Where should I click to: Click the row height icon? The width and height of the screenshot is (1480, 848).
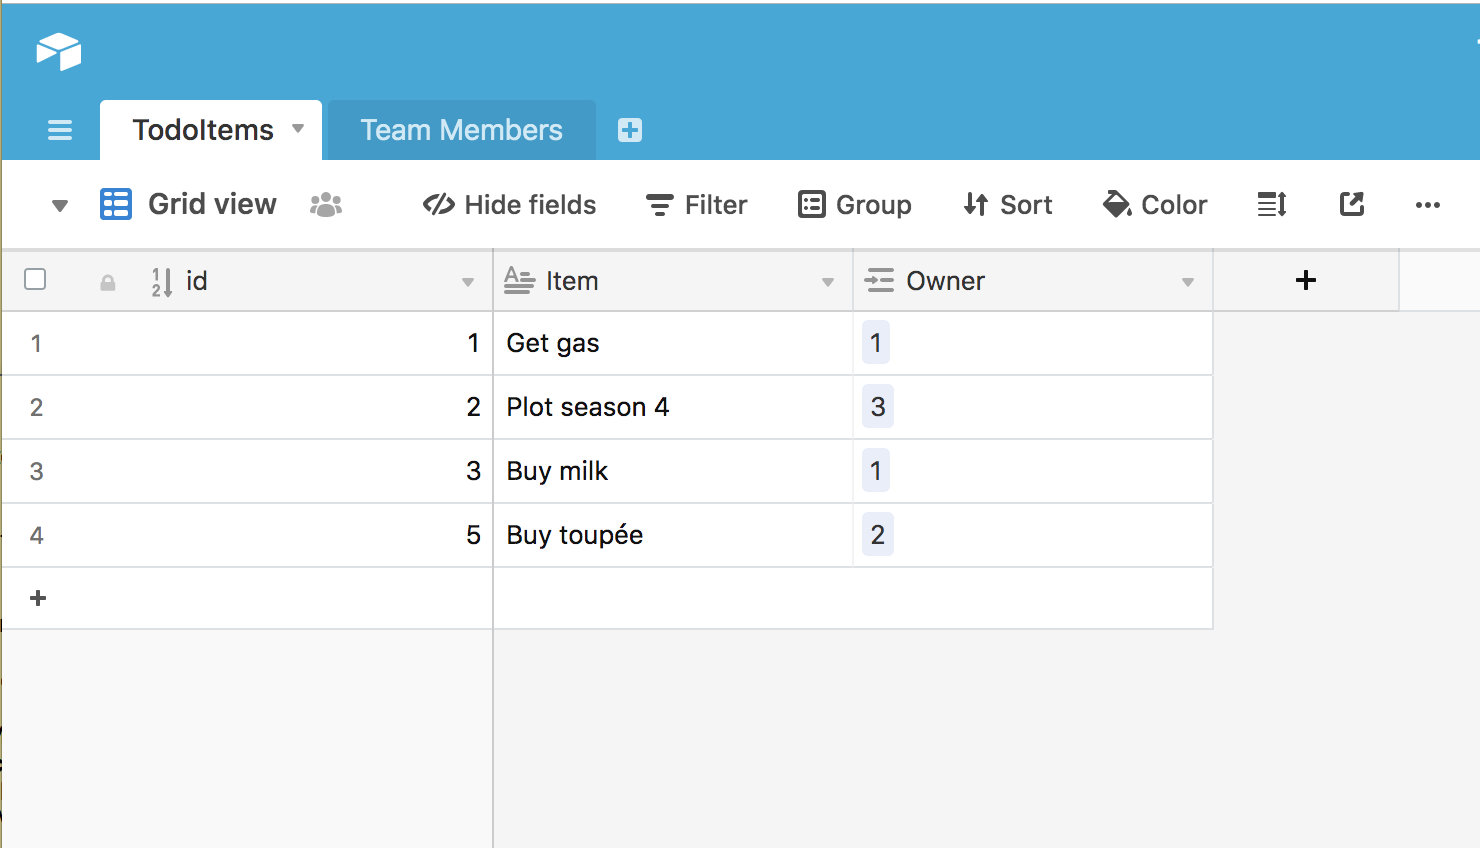click(x=1271, y=205)
